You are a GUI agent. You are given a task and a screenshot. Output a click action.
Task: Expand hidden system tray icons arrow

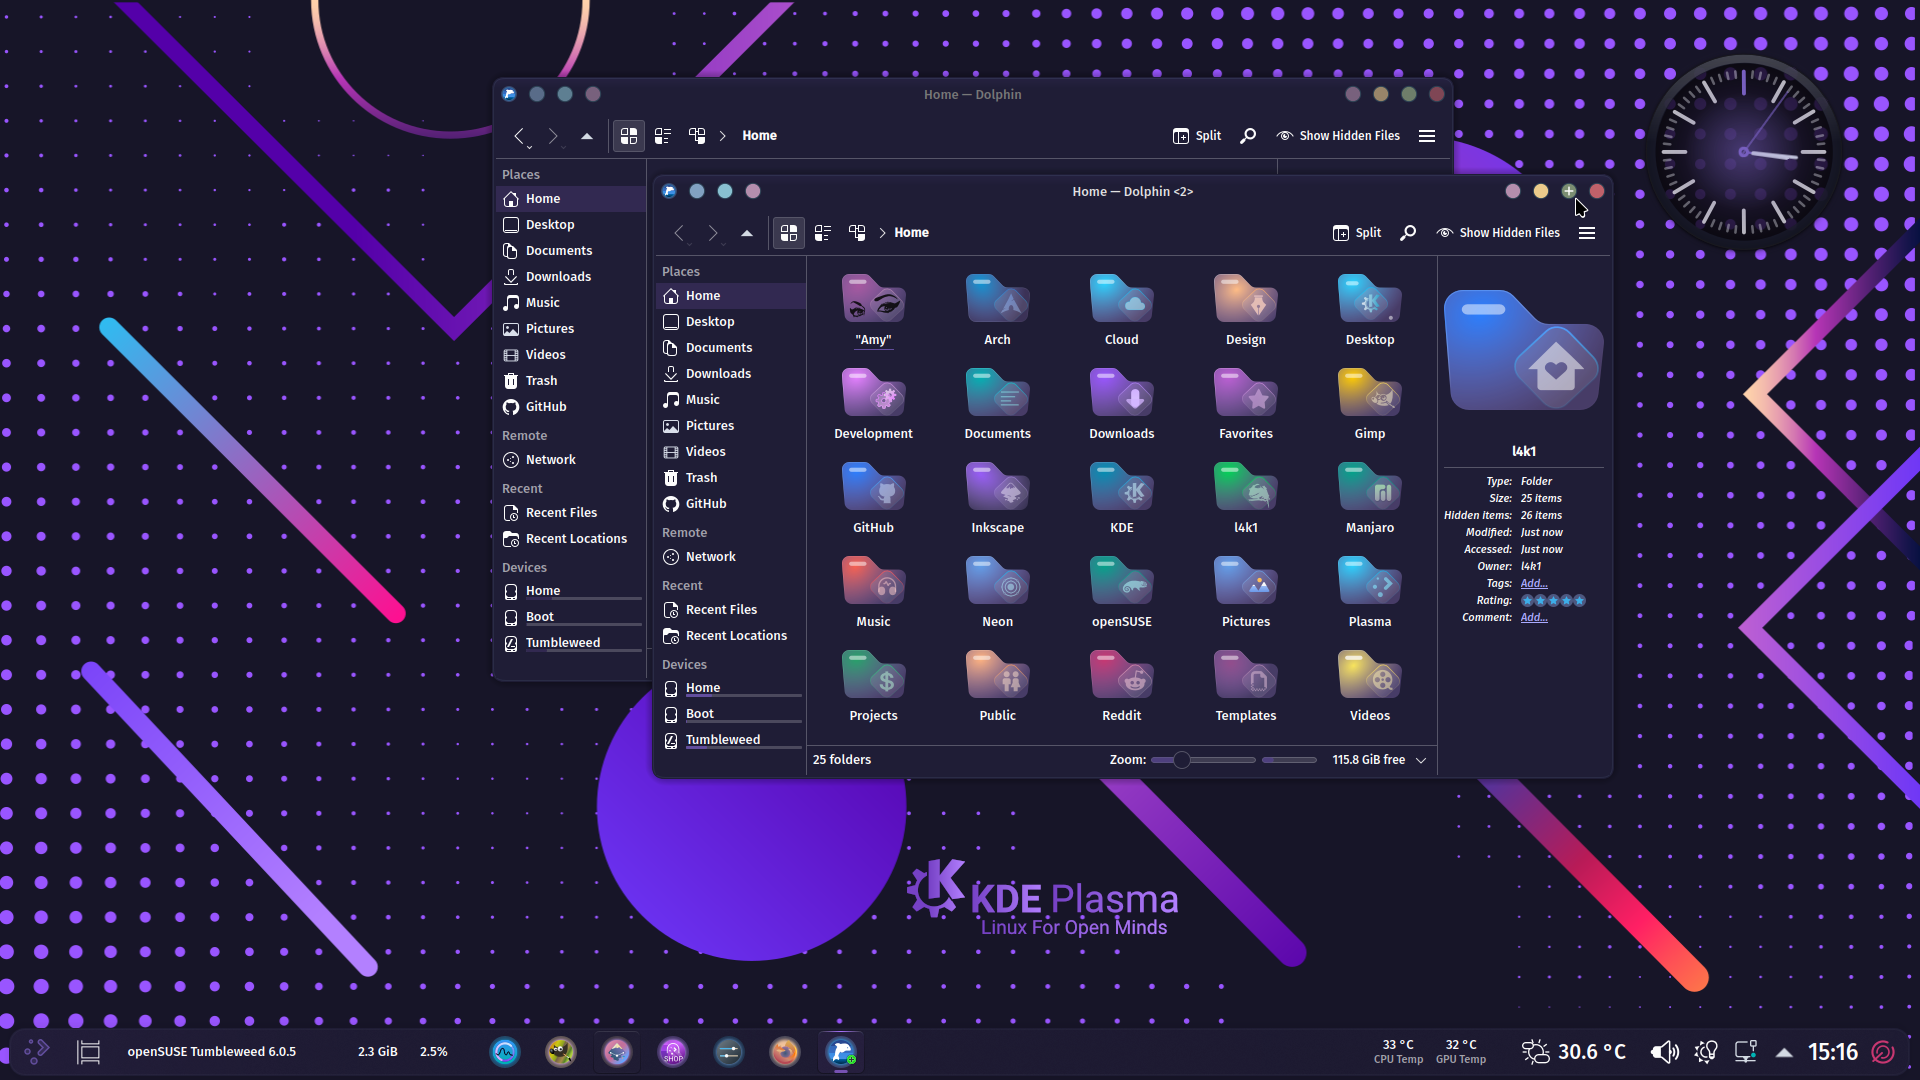[1784, 1052]
